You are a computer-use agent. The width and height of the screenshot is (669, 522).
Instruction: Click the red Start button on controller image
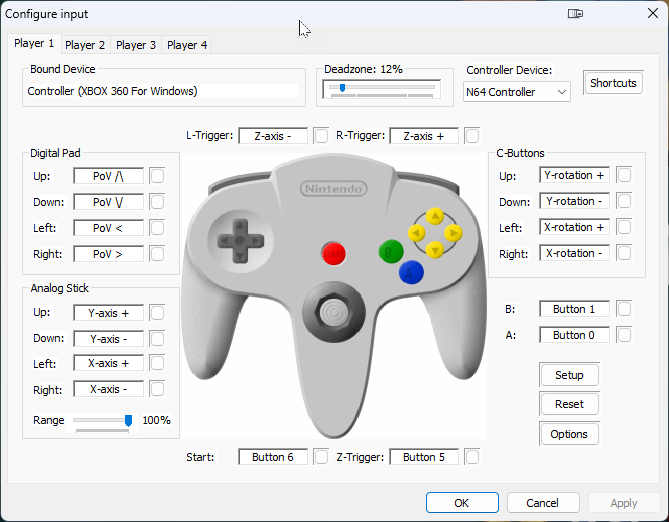point(334,253)
